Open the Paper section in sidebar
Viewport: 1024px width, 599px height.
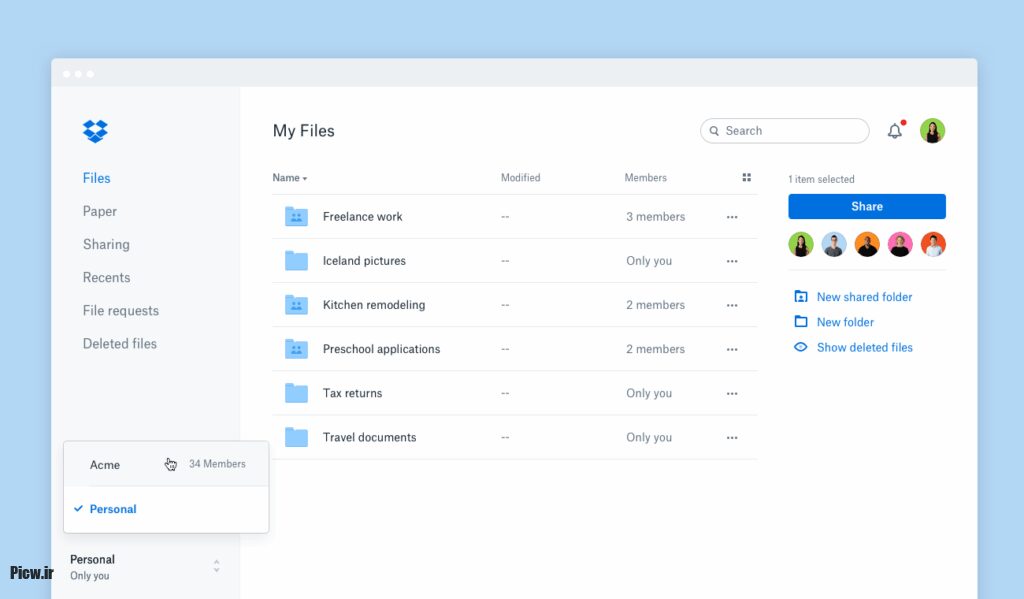100,211
